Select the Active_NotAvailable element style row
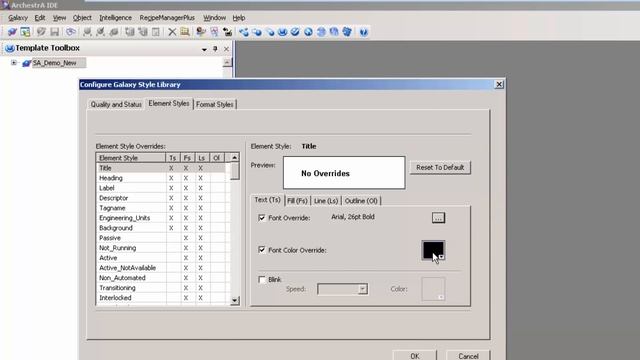 coord(160,268)
